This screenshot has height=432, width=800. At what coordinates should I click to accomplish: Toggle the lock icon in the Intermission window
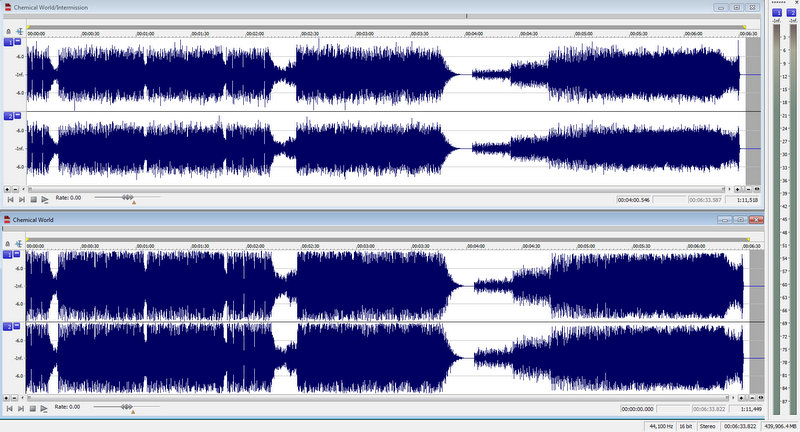(8, 32)
